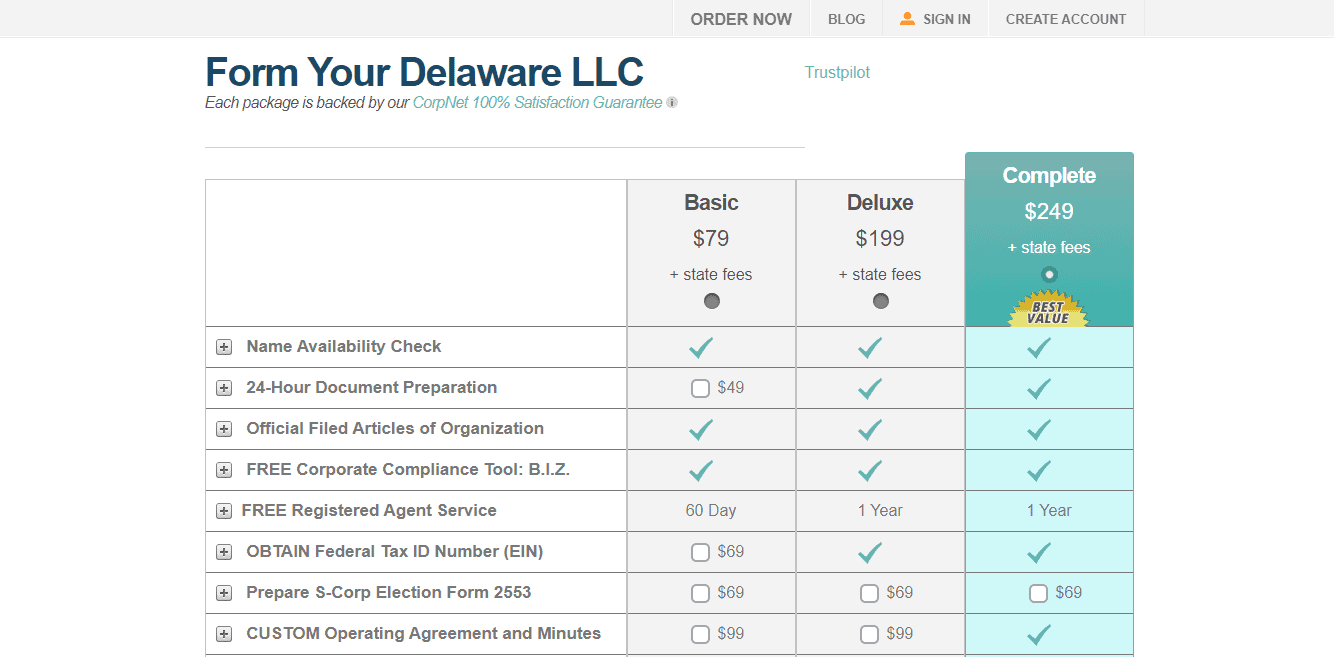Select the Complete $249 package radio button
The image size is (1334, 657).
1049,274
